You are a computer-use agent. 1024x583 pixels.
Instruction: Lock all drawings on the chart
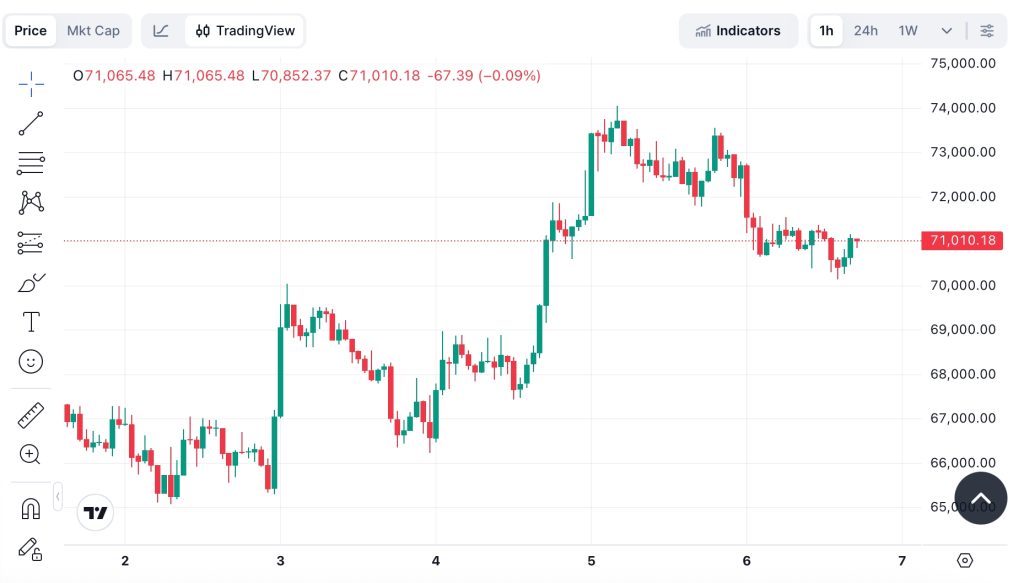[30, 549]
